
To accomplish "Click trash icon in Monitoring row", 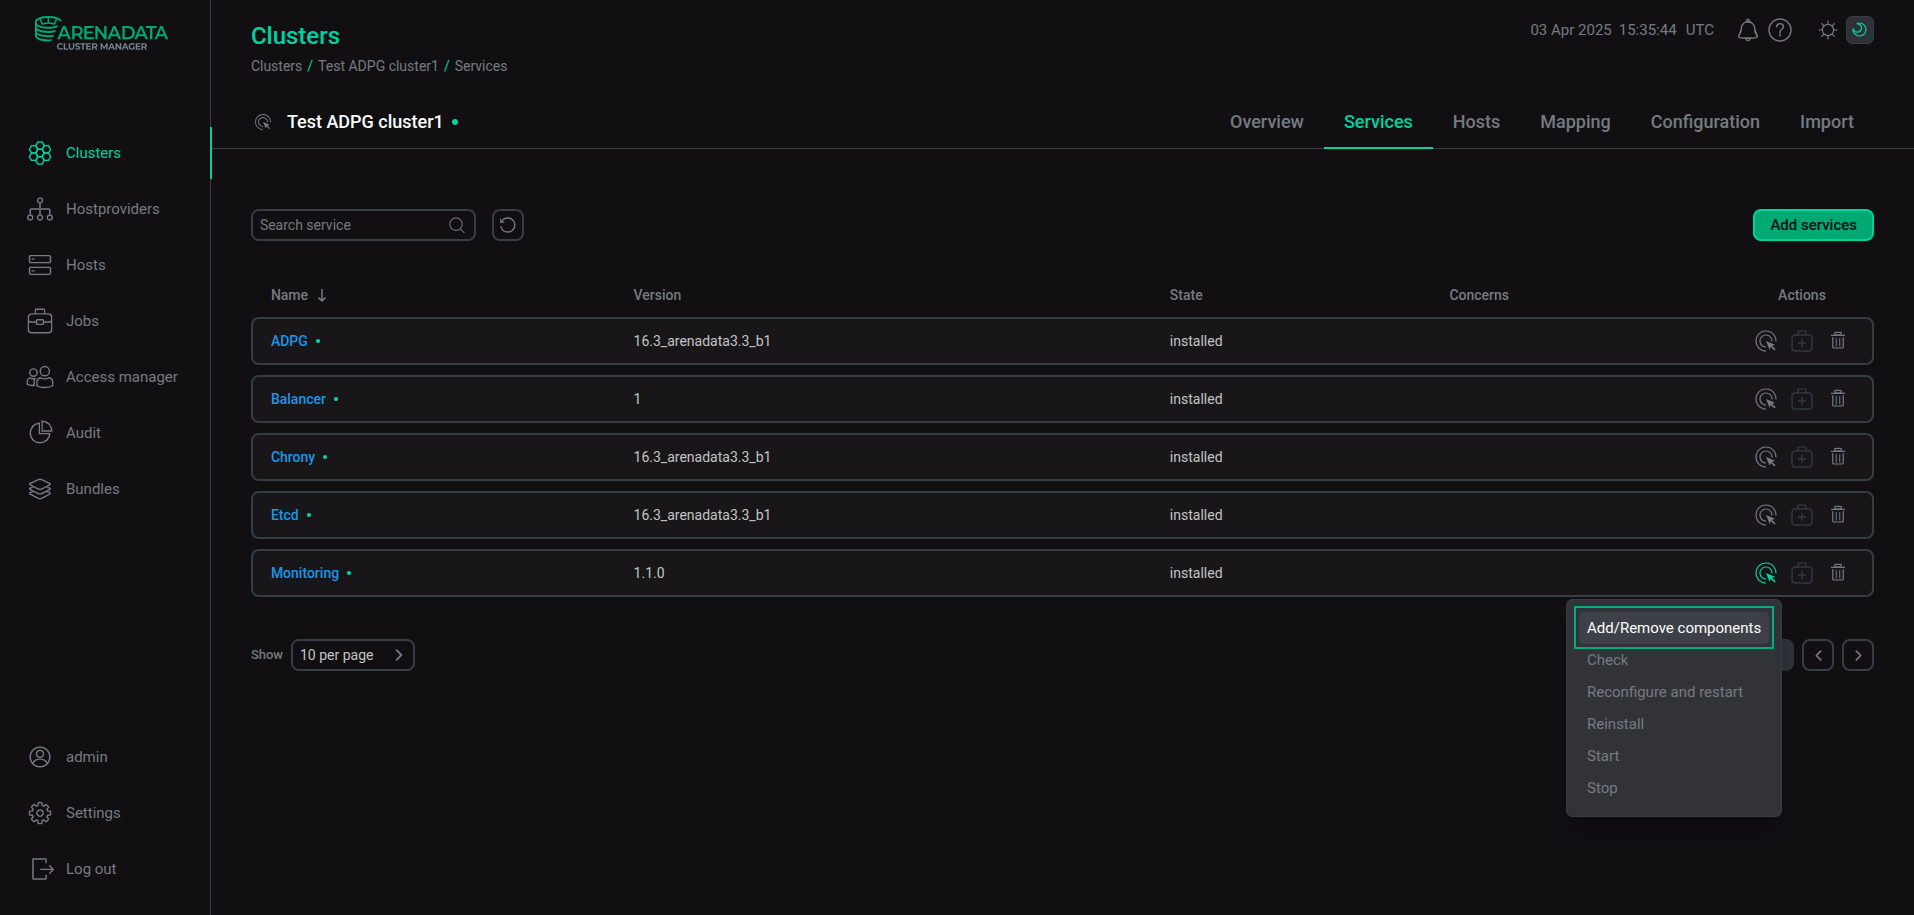I will click(x=1838, y=573).
